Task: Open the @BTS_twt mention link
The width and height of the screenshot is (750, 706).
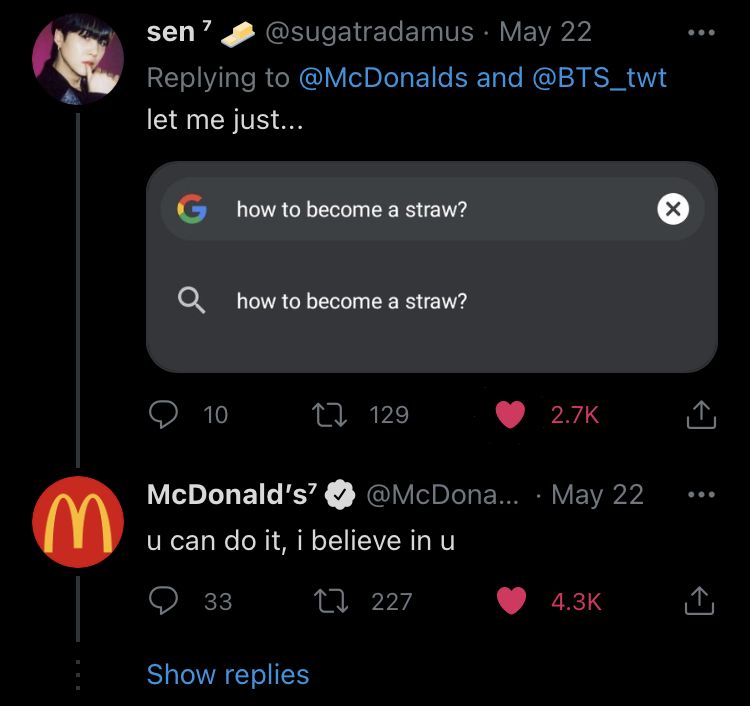Action: coord(599,77)
